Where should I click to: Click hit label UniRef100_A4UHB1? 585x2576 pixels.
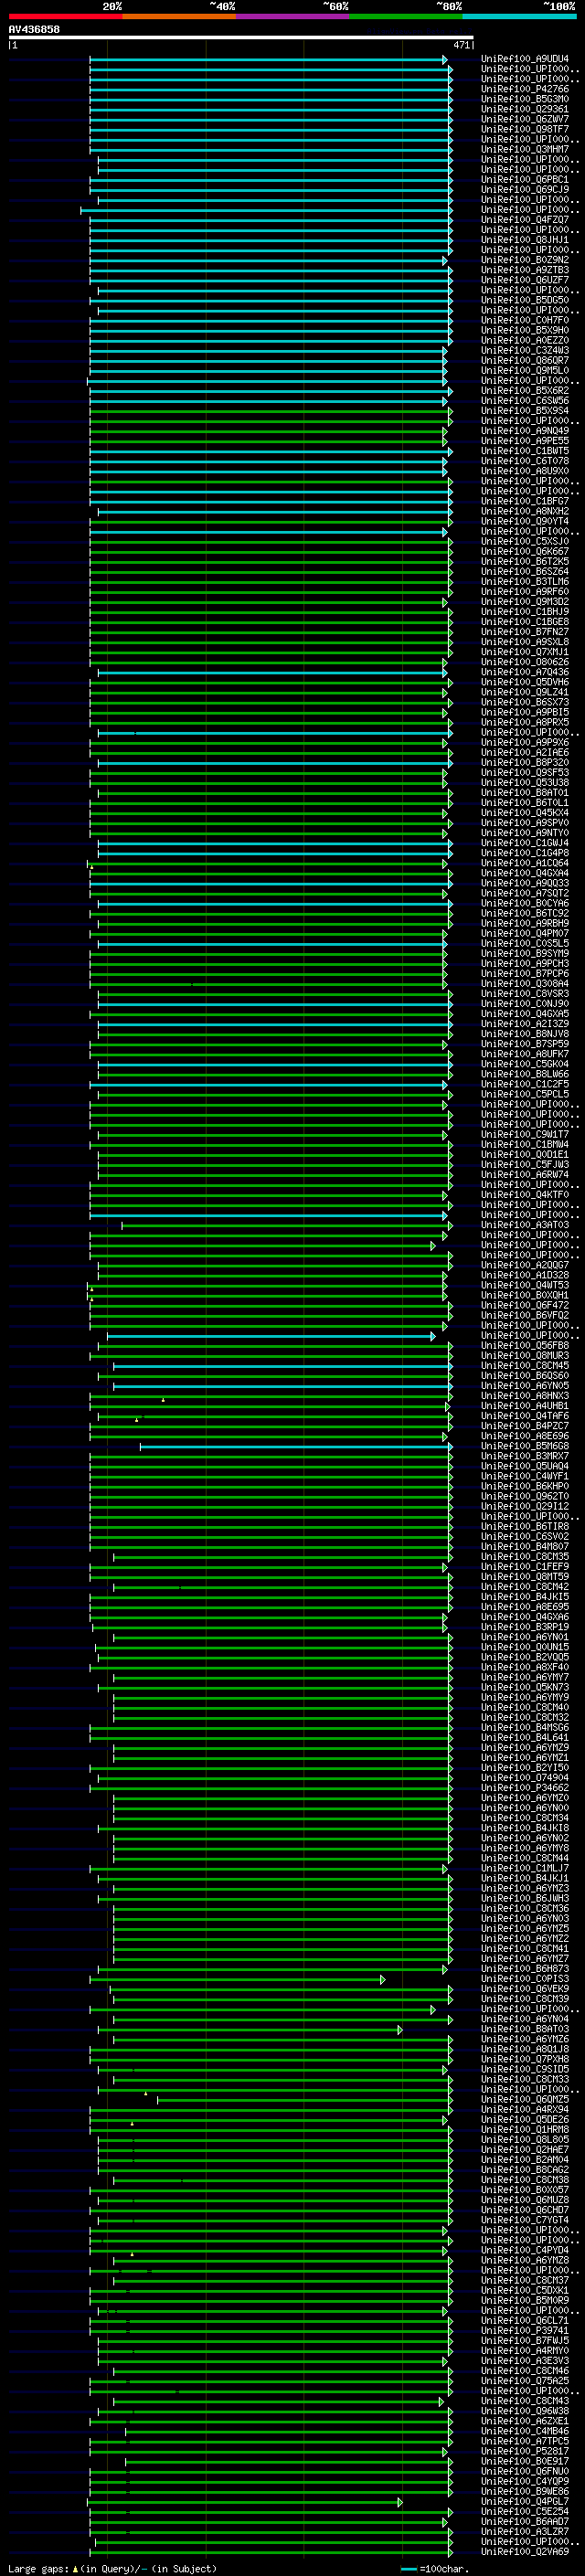525,1406
